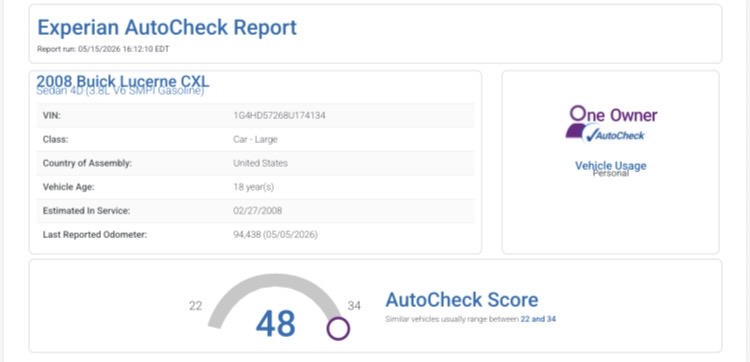Image resolution: width=750 pixels, height=362 pixels.
Task: Click the Country of Assembly: label
Action: pos(87,163)
